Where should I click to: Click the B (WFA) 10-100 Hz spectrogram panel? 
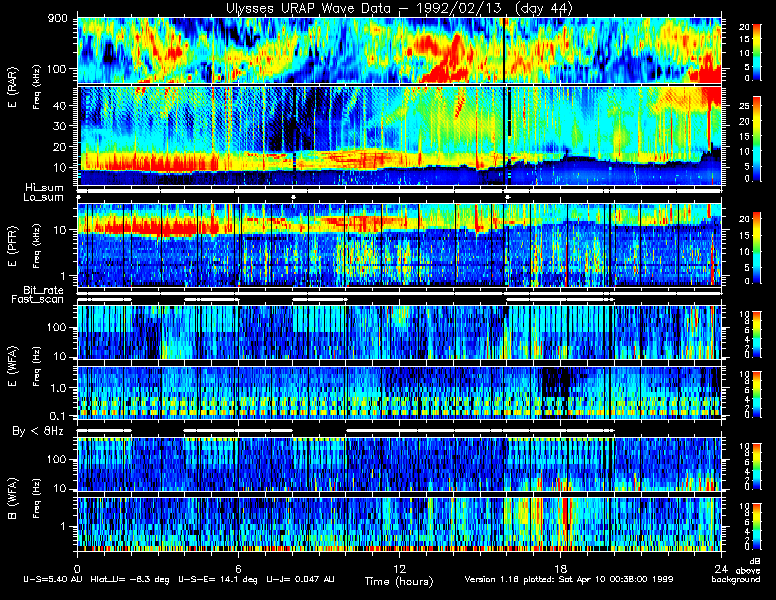tap(399, 464)
